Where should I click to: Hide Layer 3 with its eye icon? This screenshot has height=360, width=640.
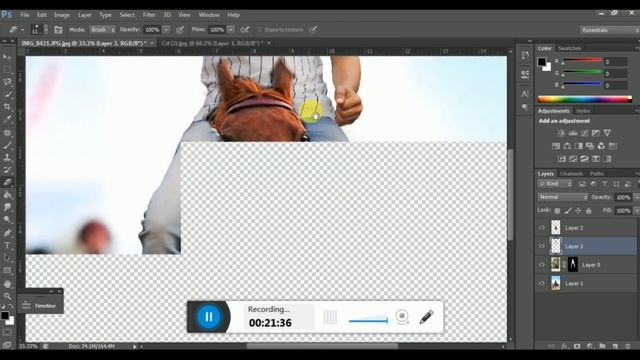(x=542, y=246)
